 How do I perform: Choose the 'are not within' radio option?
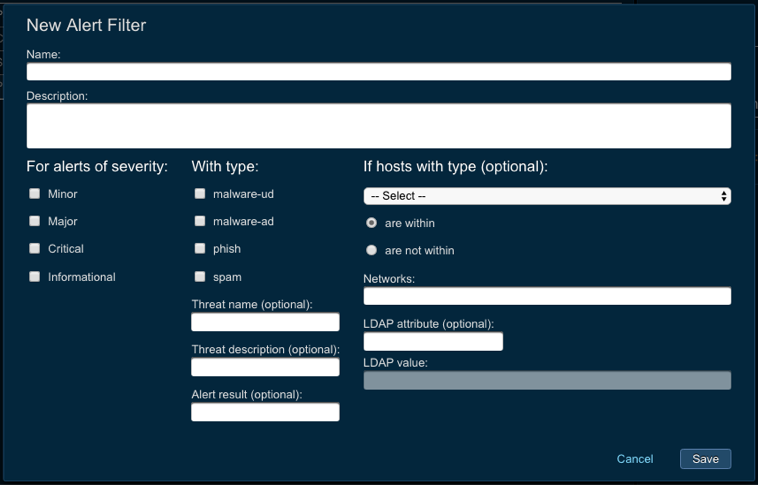372,250
